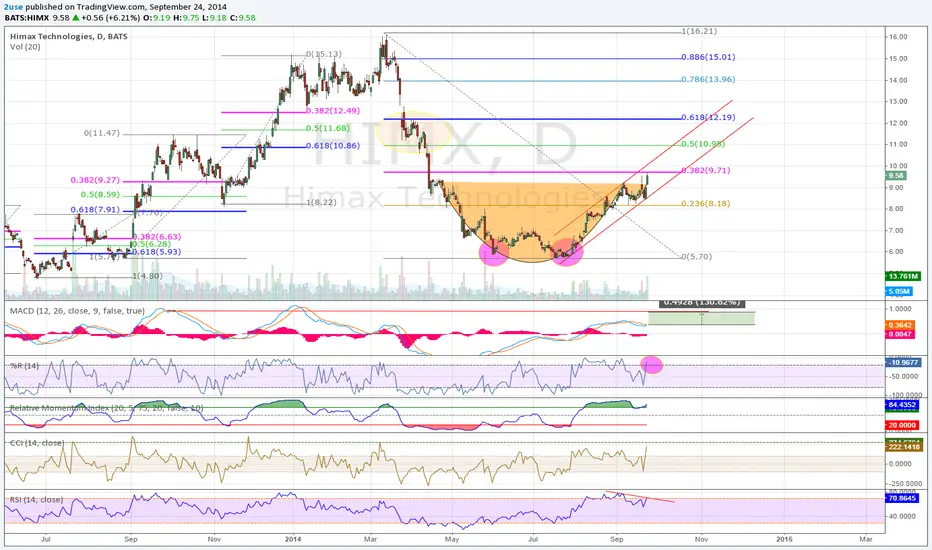This screenshot has width=932, height=550.
Task: Click the May time axis label
Action: point(452,539)
